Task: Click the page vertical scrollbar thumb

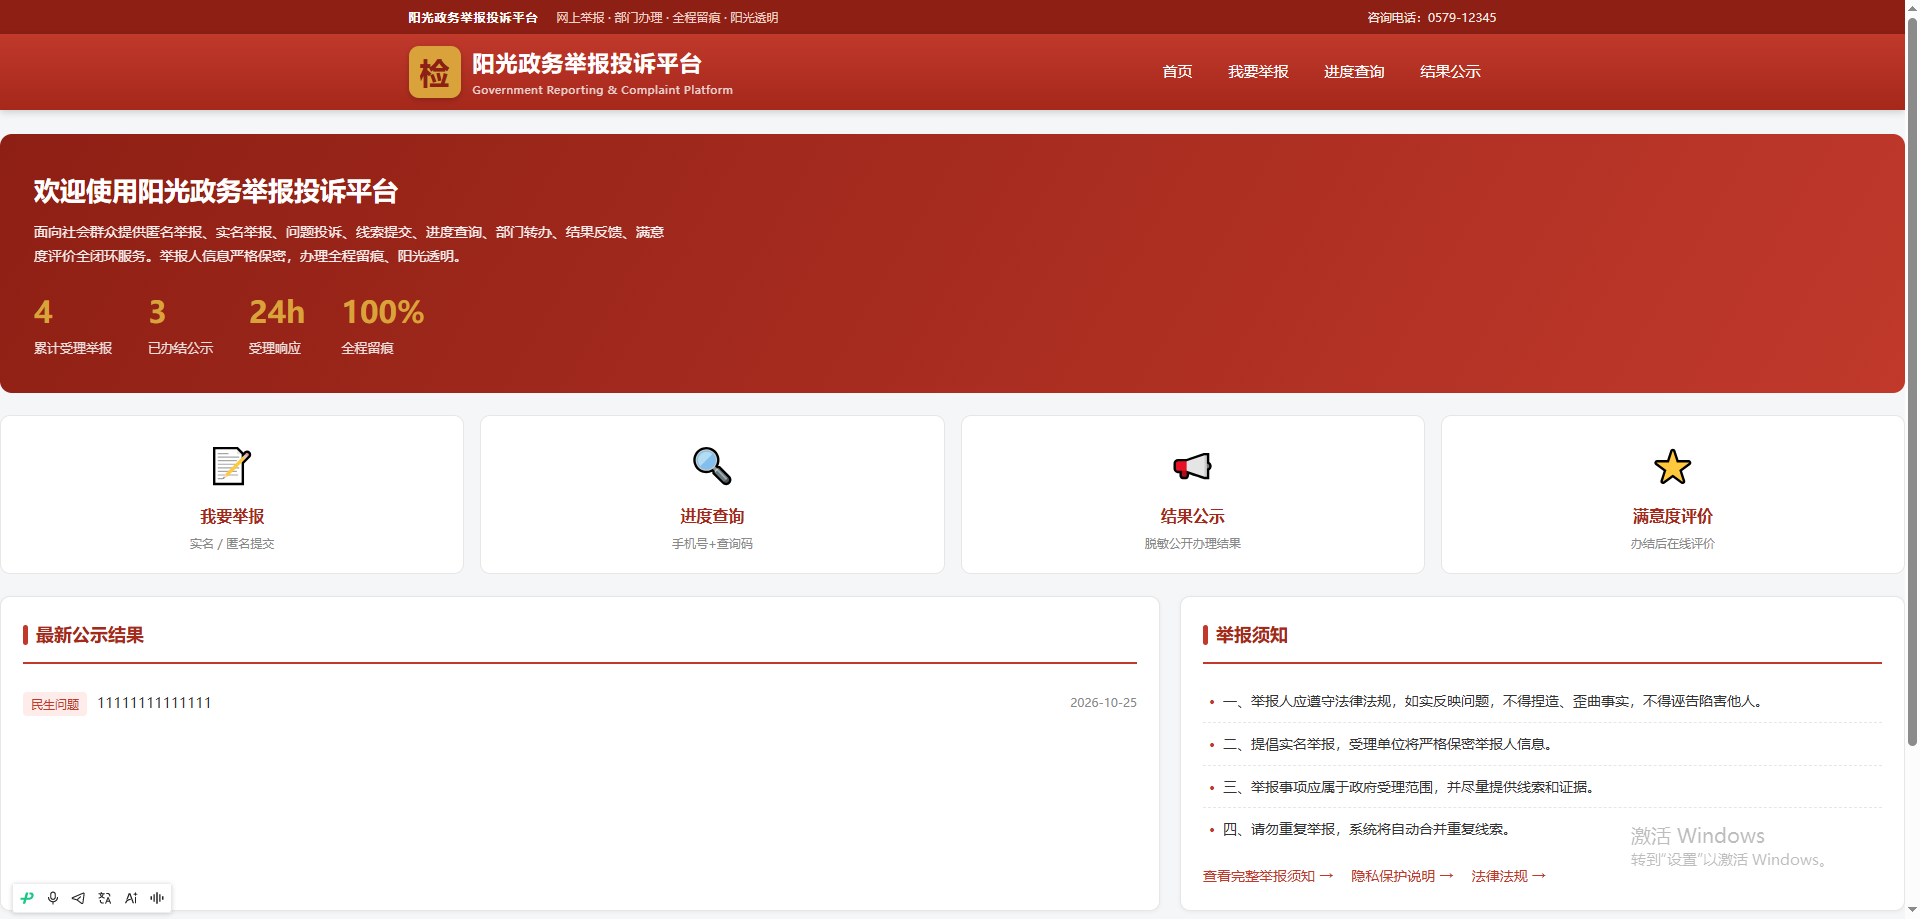Action: [x=1912, y=380]
